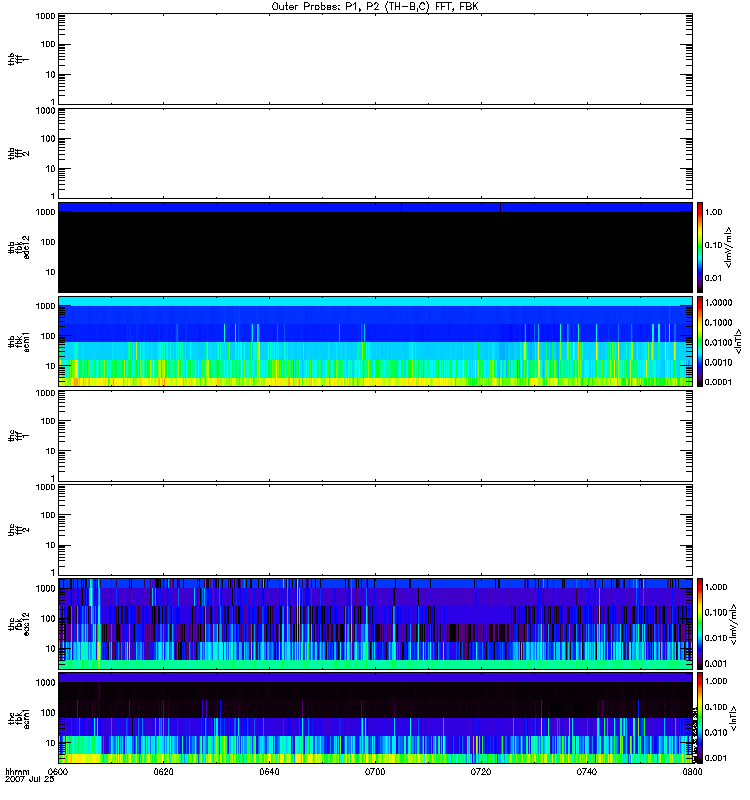Viewport: 750px width, 800px height.
Task: Click the thc fbk edc12 spectrogram panel
Action: pos(375,622)
